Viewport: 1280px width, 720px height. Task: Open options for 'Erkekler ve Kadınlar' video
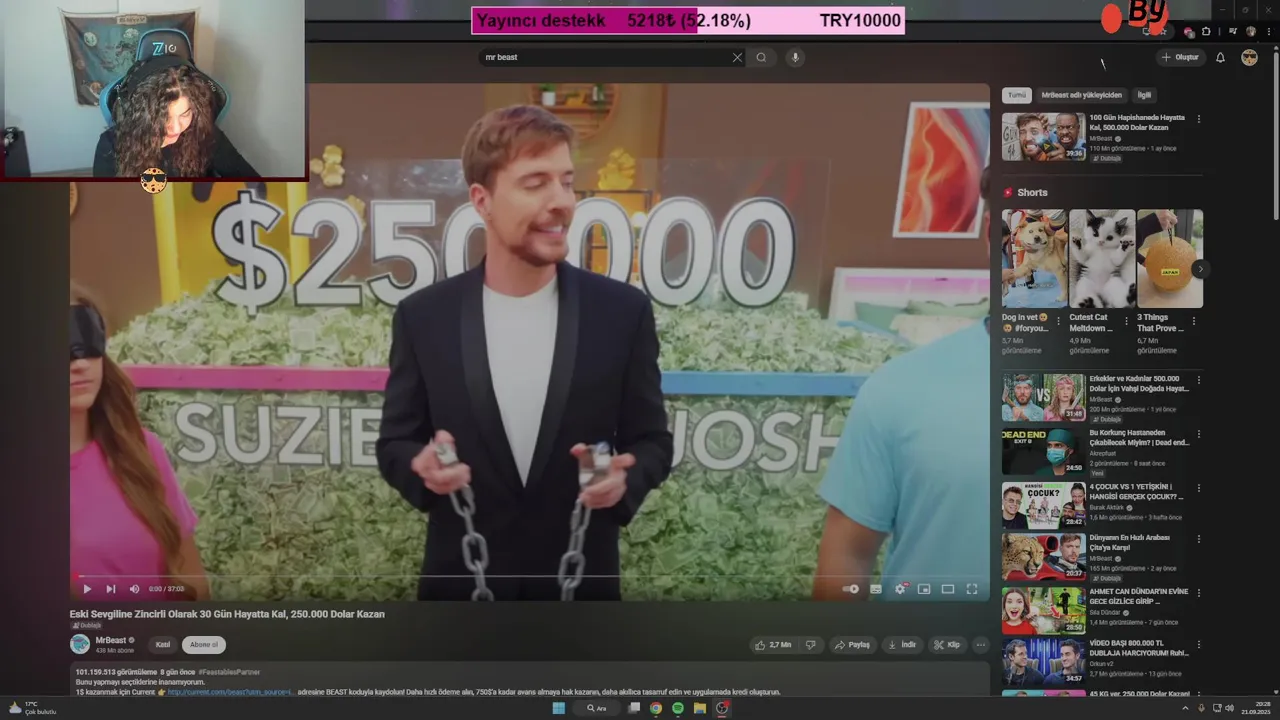pyautogui.click(x=1199, y=380)
